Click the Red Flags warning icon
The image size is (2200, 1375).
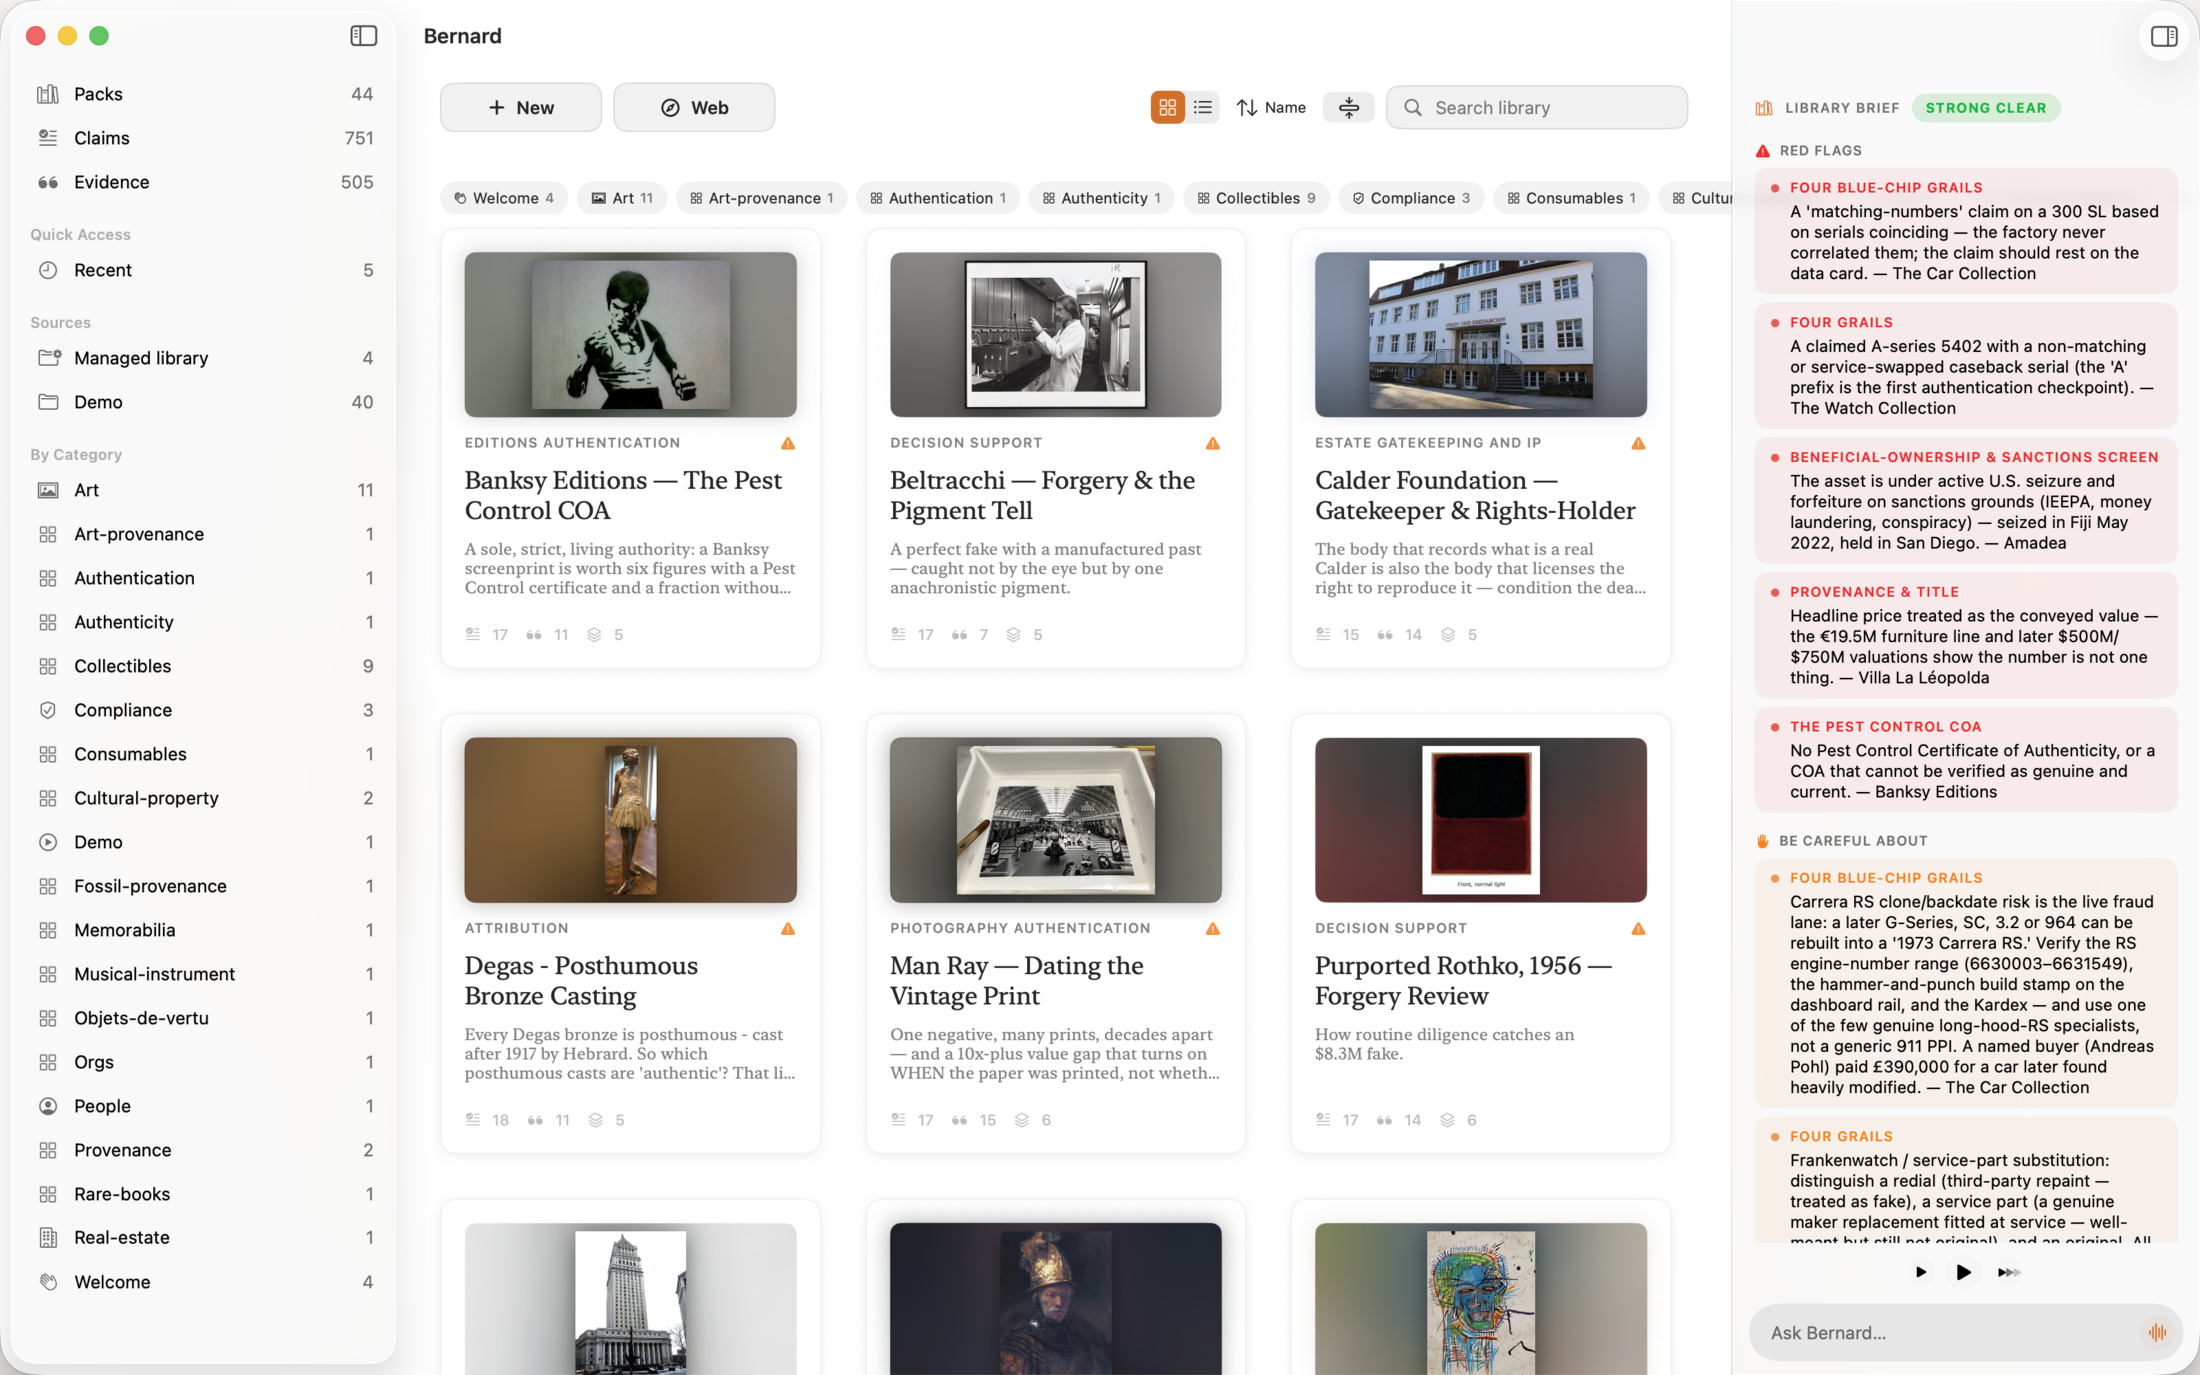coord(1763,151)
